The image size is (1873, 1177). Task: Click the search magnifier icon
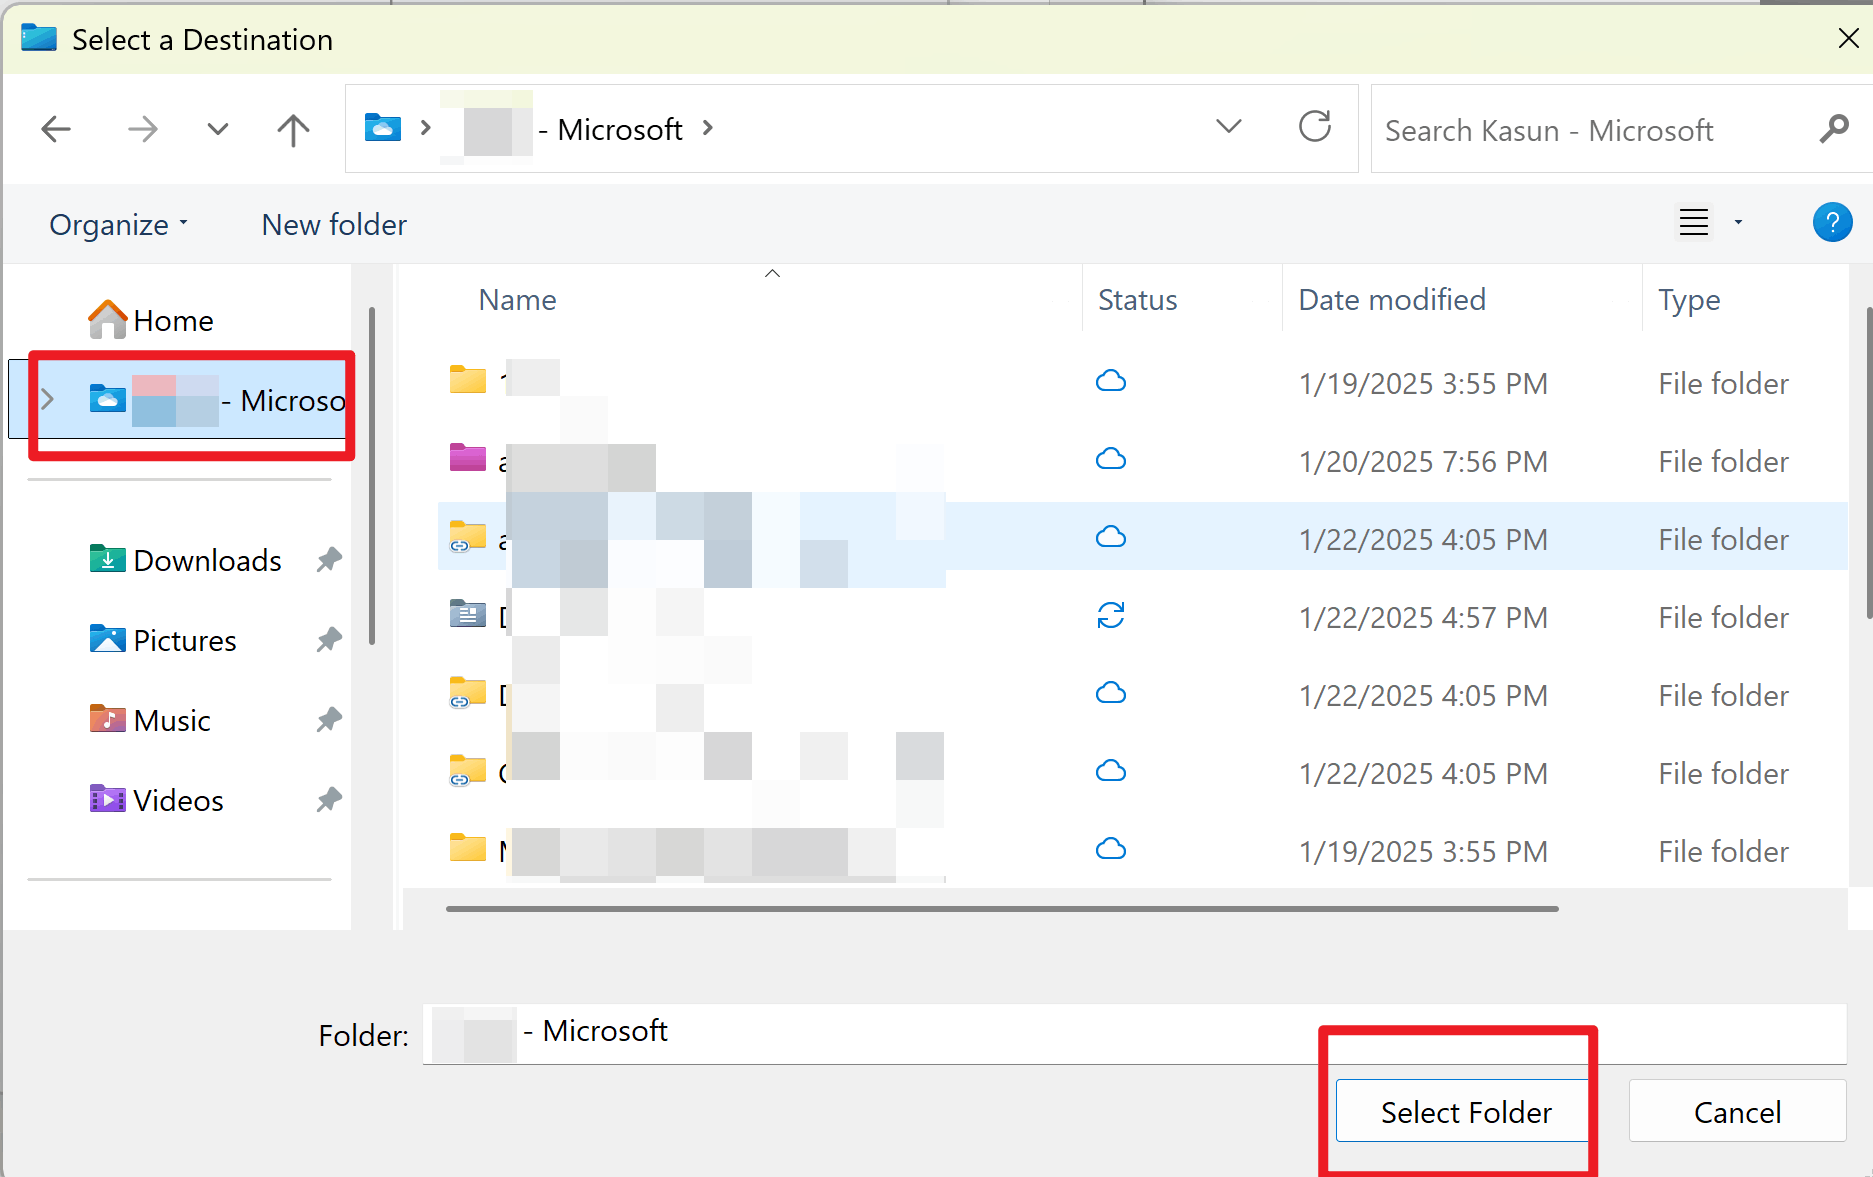1834,129
